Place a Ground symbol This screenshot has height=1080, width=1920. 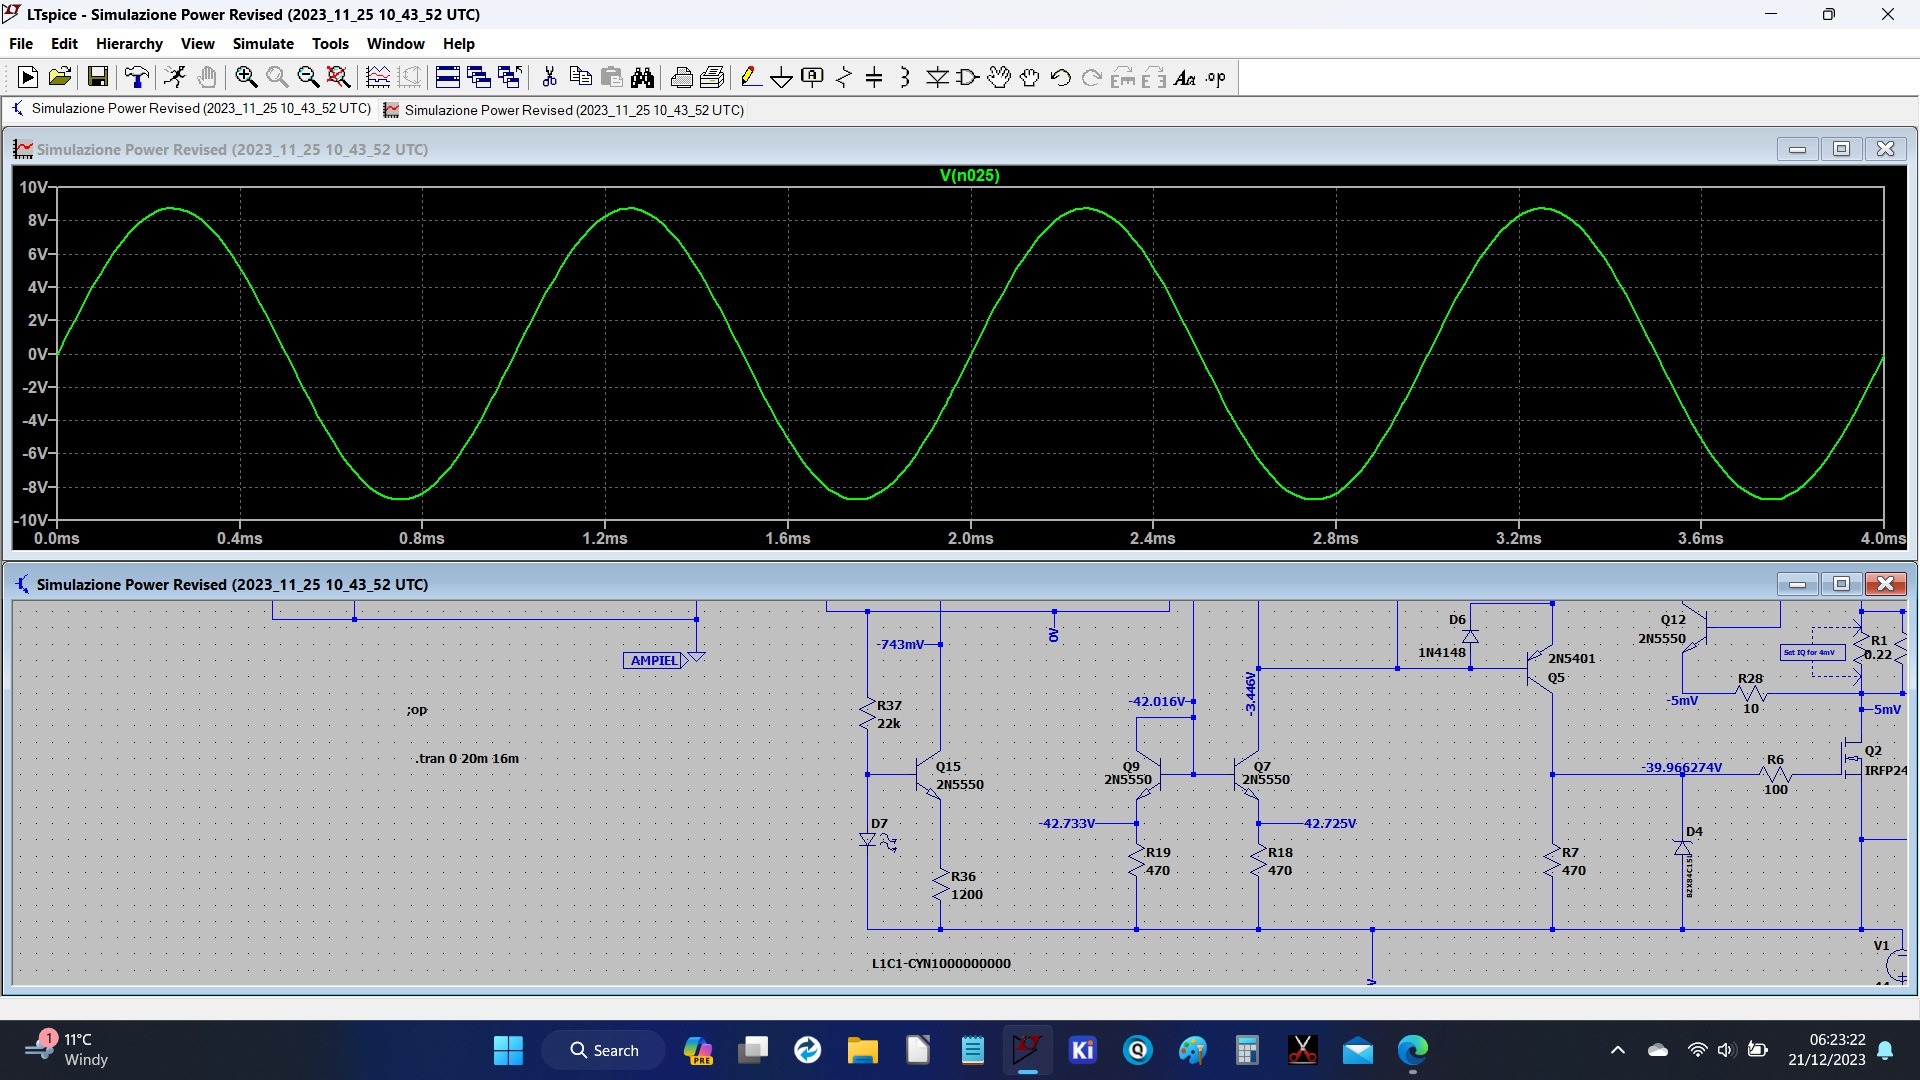pyautogui.click(x=782, y=77)
